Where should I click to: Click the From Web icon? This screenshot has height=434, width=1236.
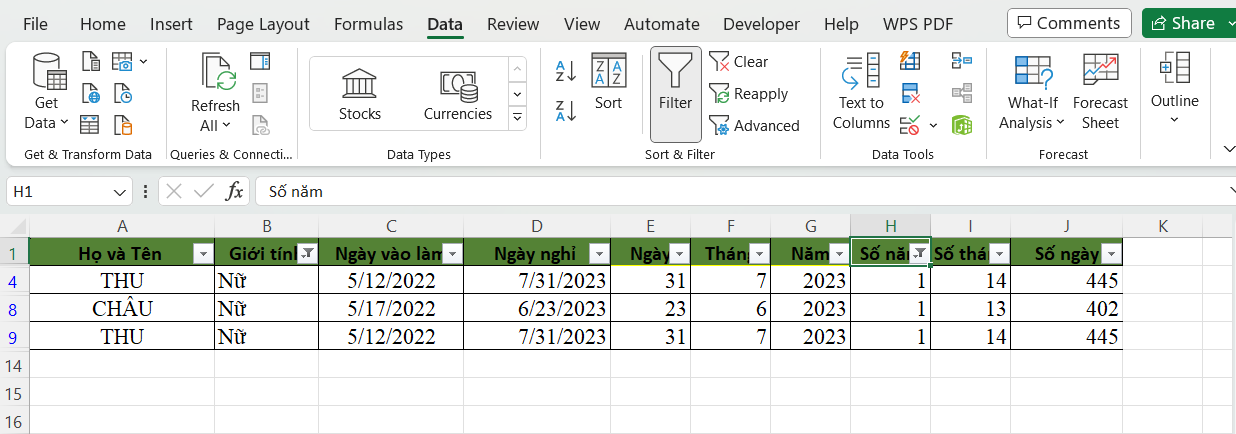(x=91, y=94)
